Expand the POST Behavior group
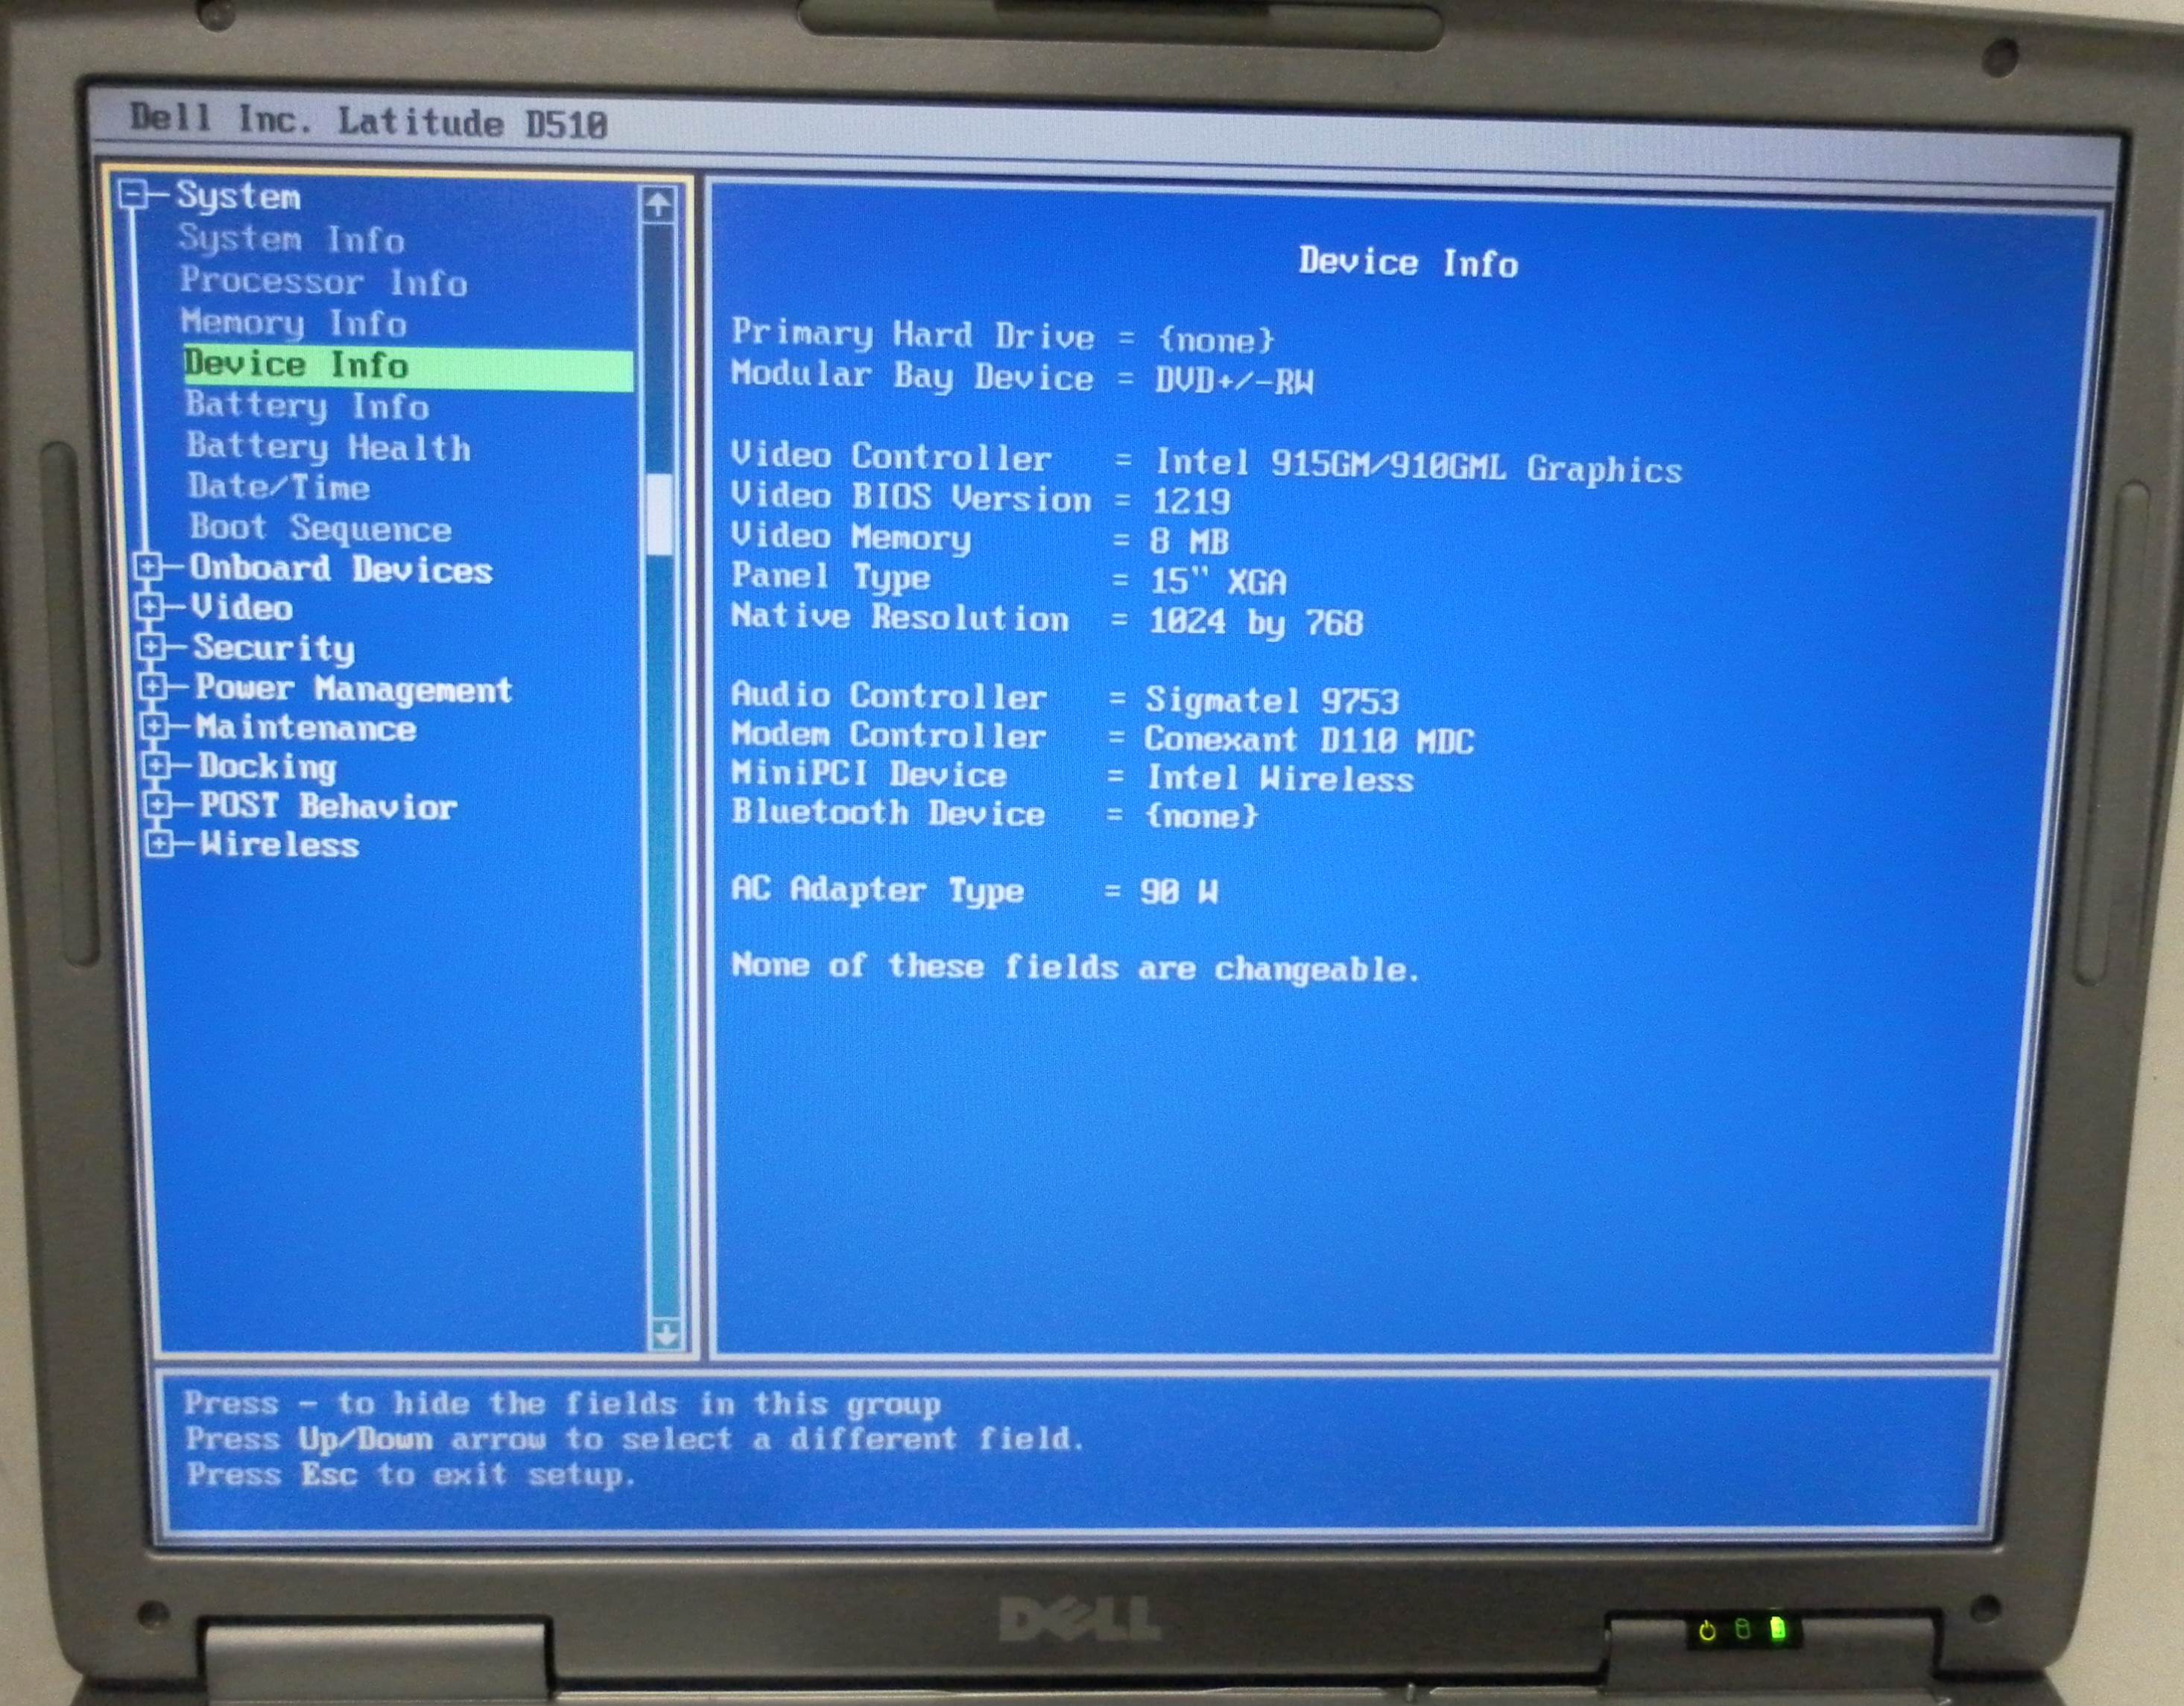 (158, 805)
